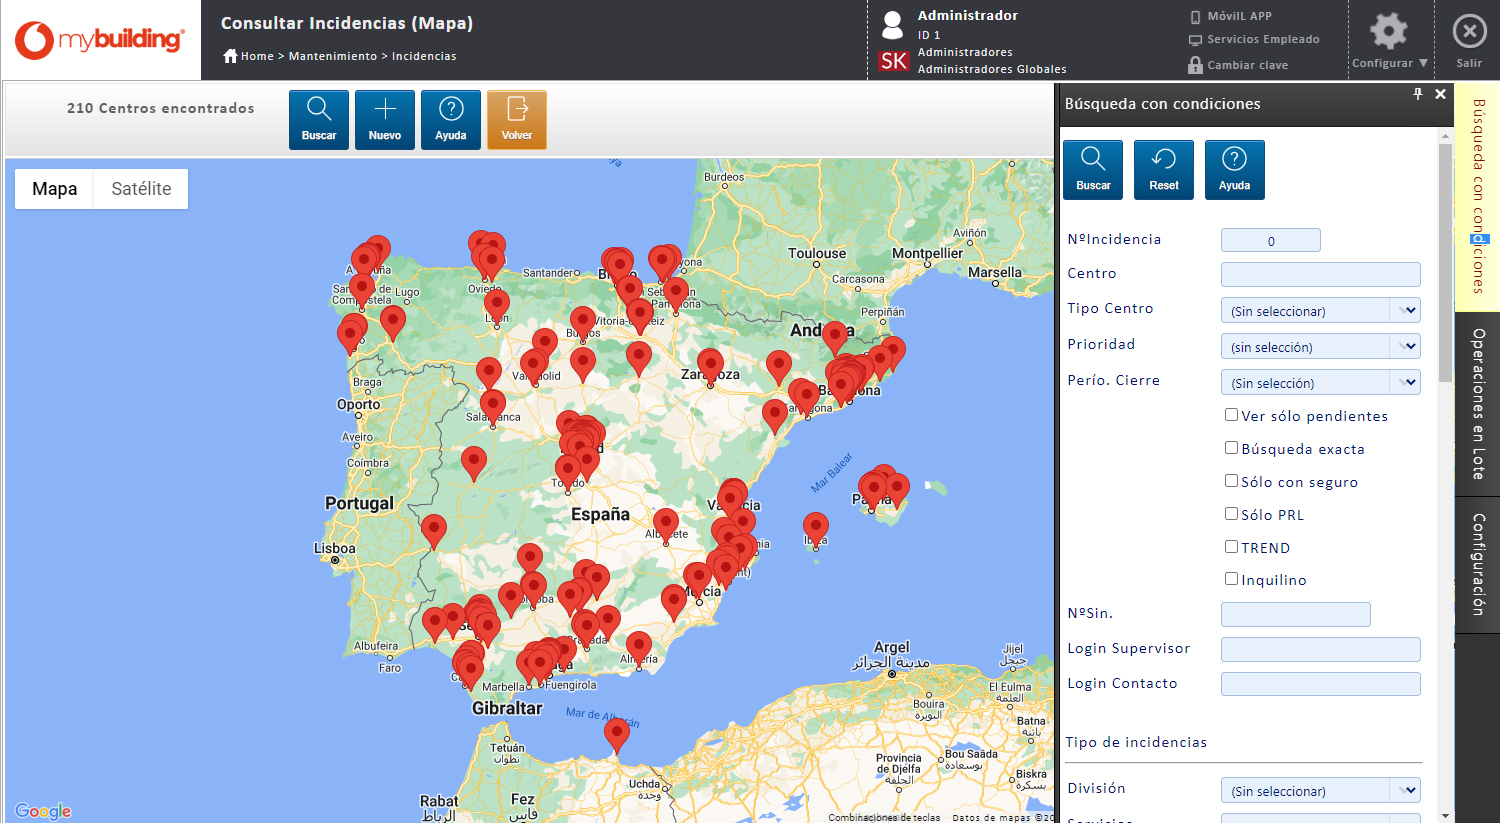Click the Salir exit icon
Image resolution: width=1500 pixels, height=823 pixels.
[x=1468, y=32]
